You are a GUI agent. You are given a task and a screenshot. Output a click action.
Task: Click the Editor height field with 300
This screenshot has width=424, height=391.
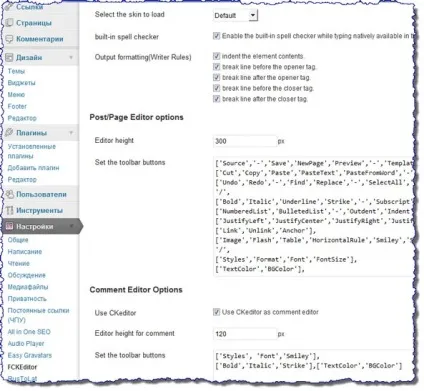(245, 141)
